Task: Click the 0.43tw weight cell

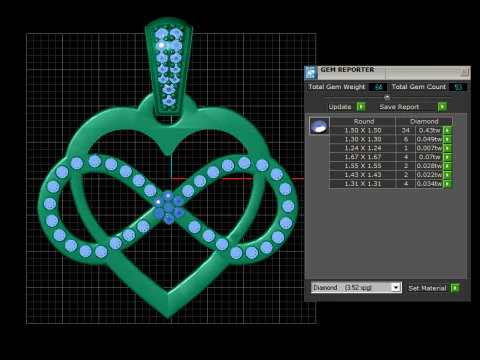Action: tap(429, 130)
